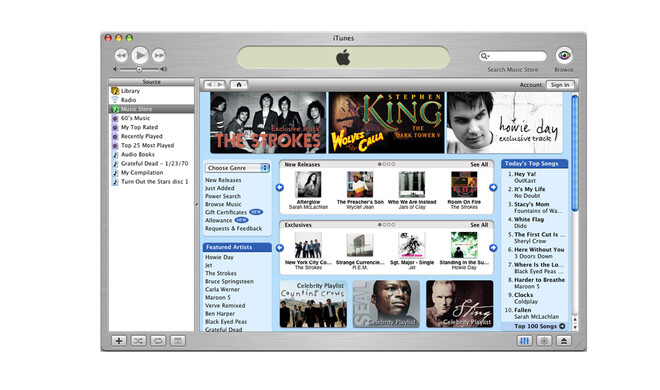Click the Requests & Feedback link

click(x=234, y=228)
